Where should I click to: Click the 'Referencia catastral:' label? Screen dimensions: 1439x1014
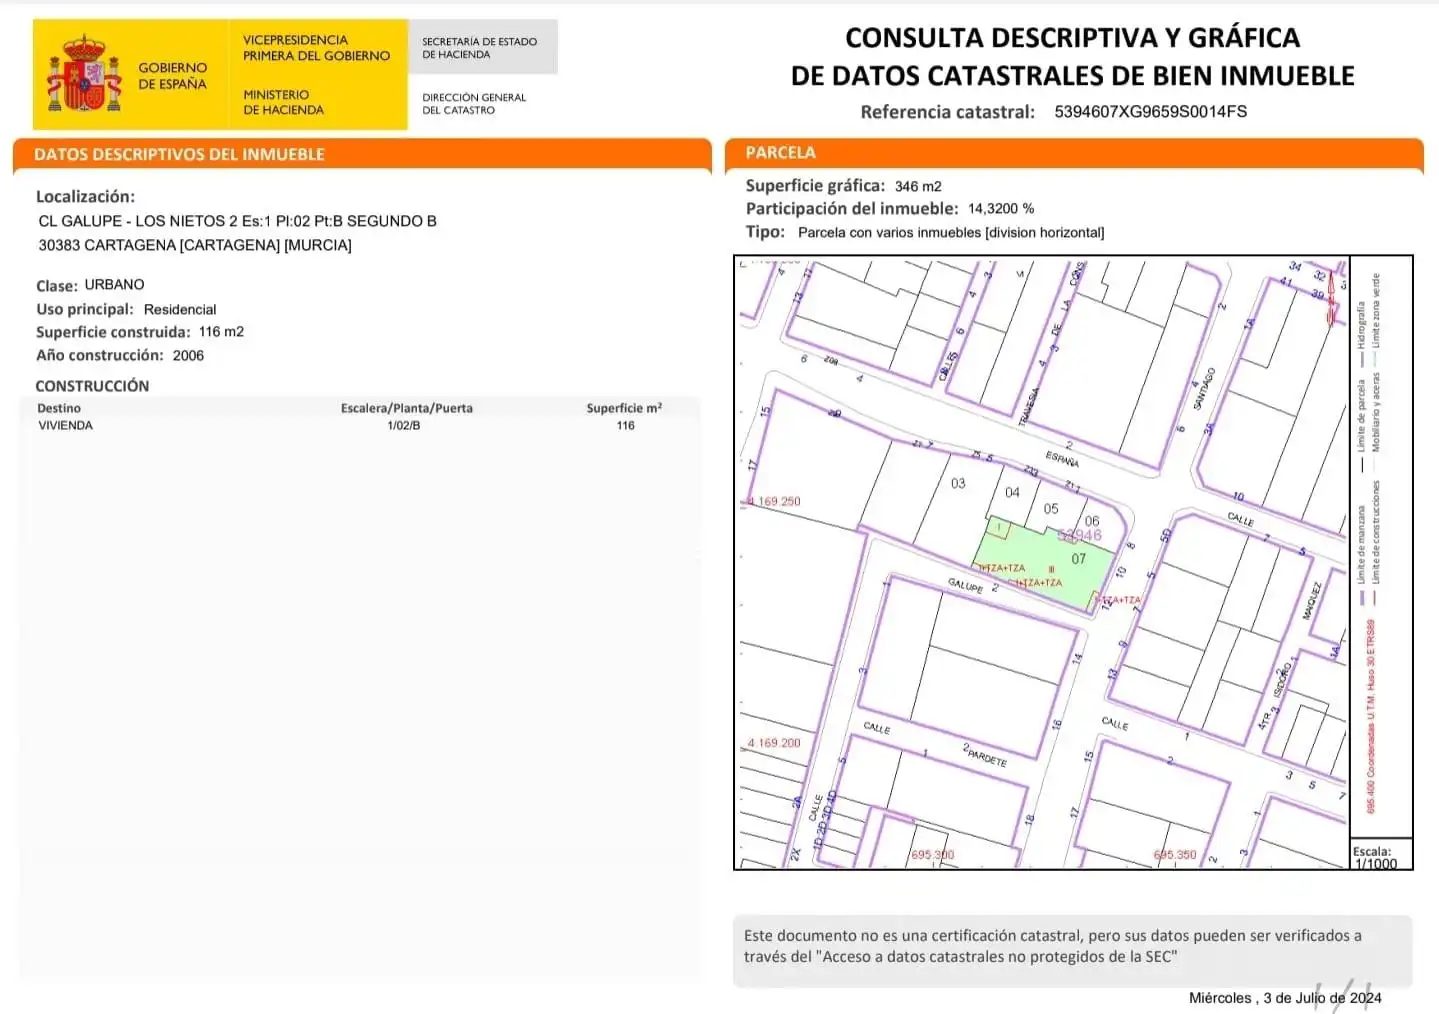pyautogui.click(x=947, y=112)
